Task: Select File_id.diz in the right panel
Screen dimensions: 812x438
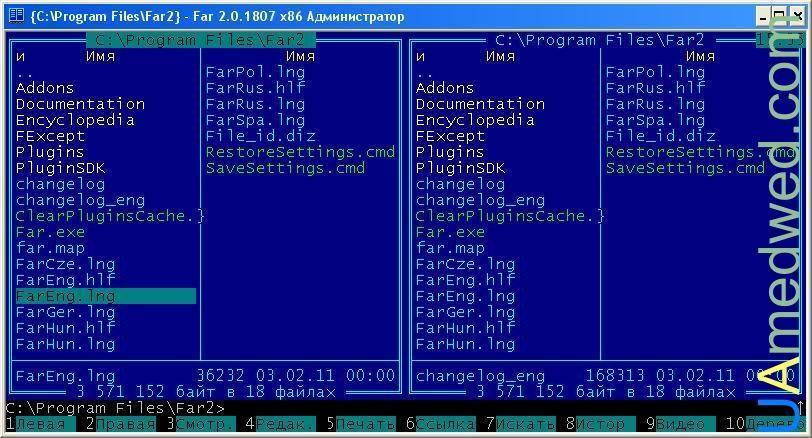Action: pos(660,136)
